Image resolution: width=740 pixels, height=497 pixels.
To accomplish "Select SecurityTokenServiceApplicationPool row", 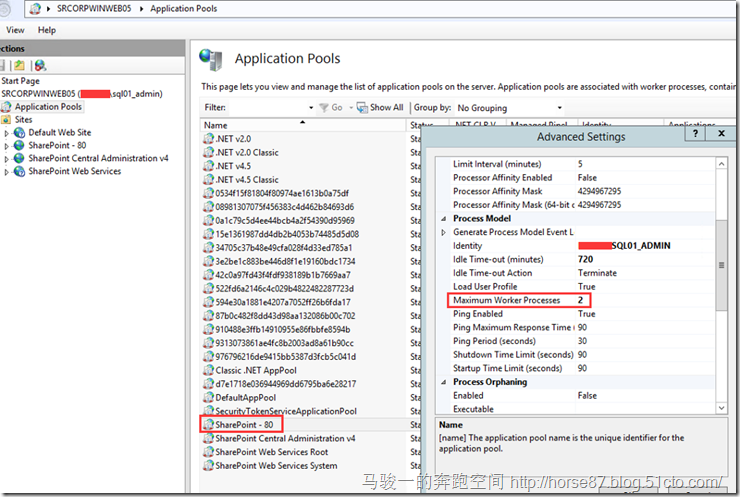I will [286, 411].
